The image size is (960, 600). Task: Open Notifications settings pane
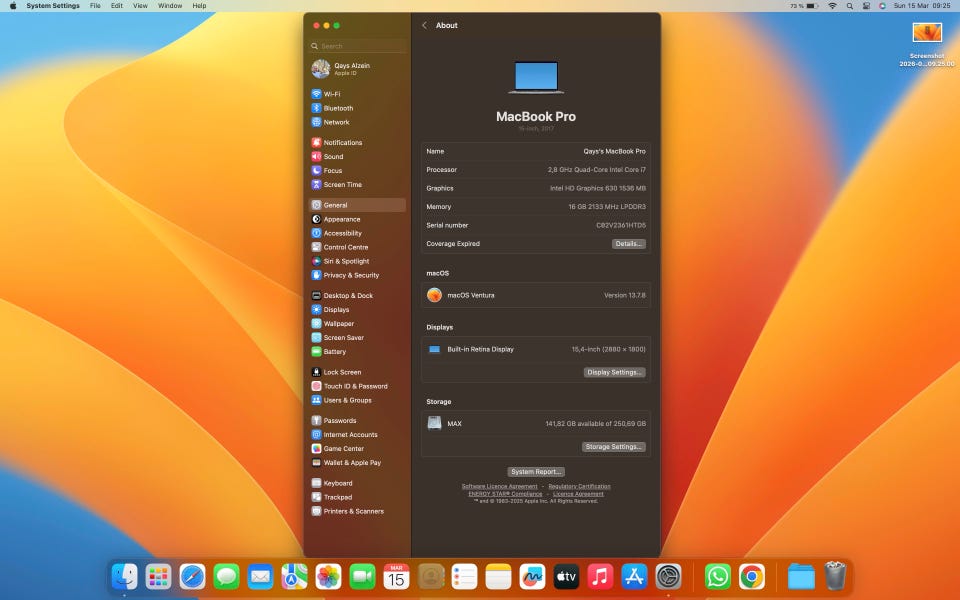point(342,143)
